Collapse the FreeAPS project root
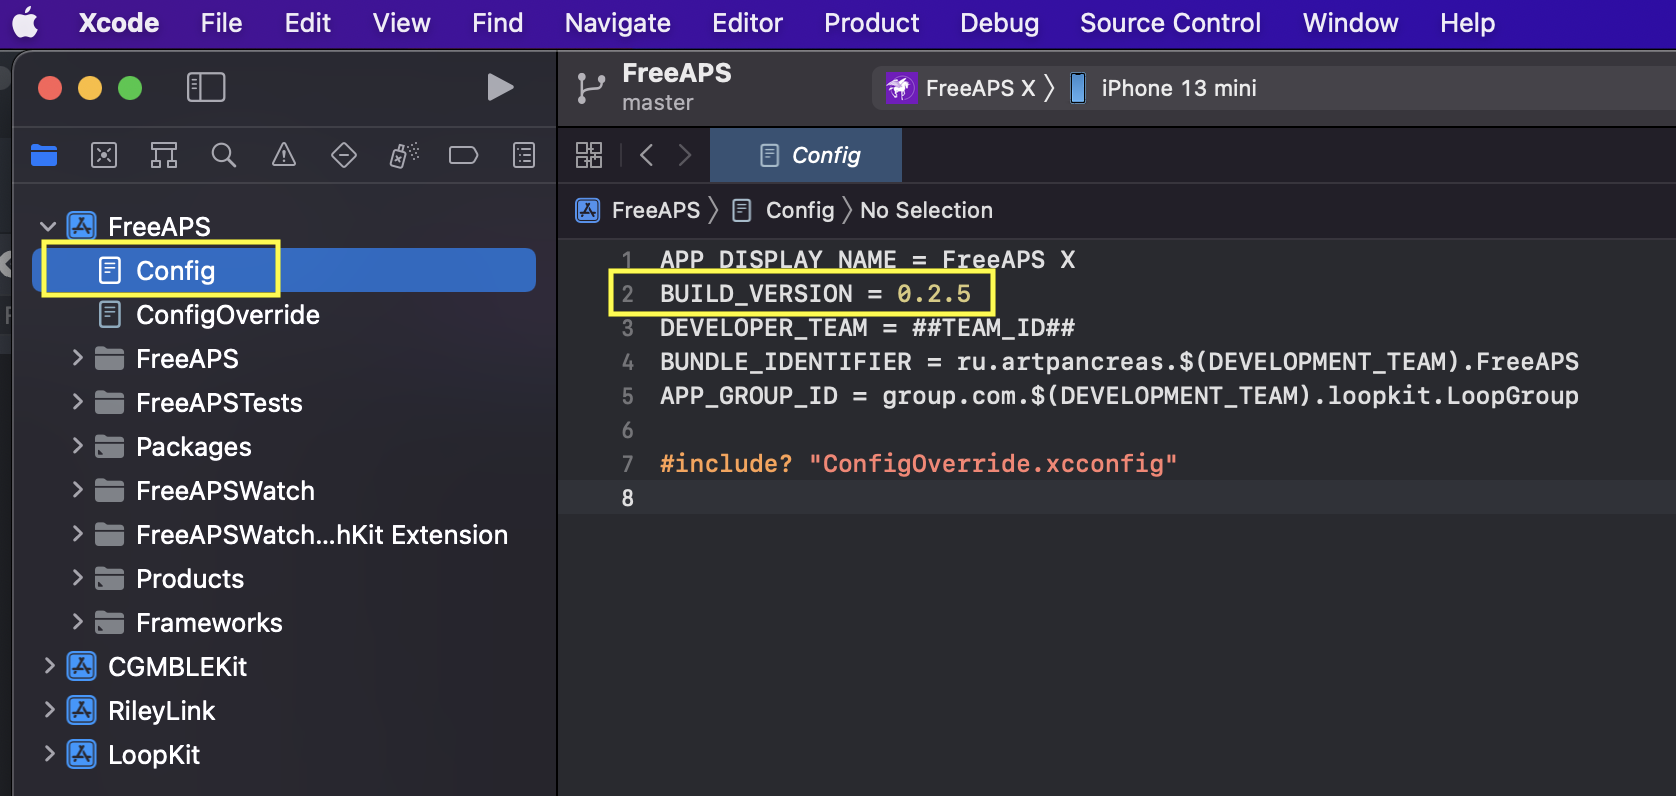The image size is (1676, 796). (x=48, y=227)
